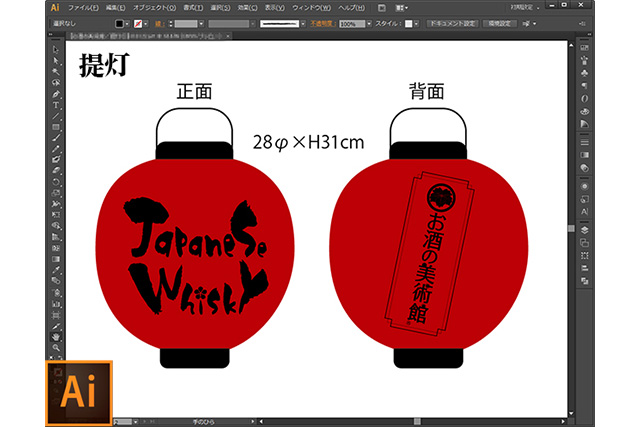Image resolution: width=640 pixels, height=427 pixels.
Task: Select the Symbol Sprayer tool
Action: coord(56,292)
